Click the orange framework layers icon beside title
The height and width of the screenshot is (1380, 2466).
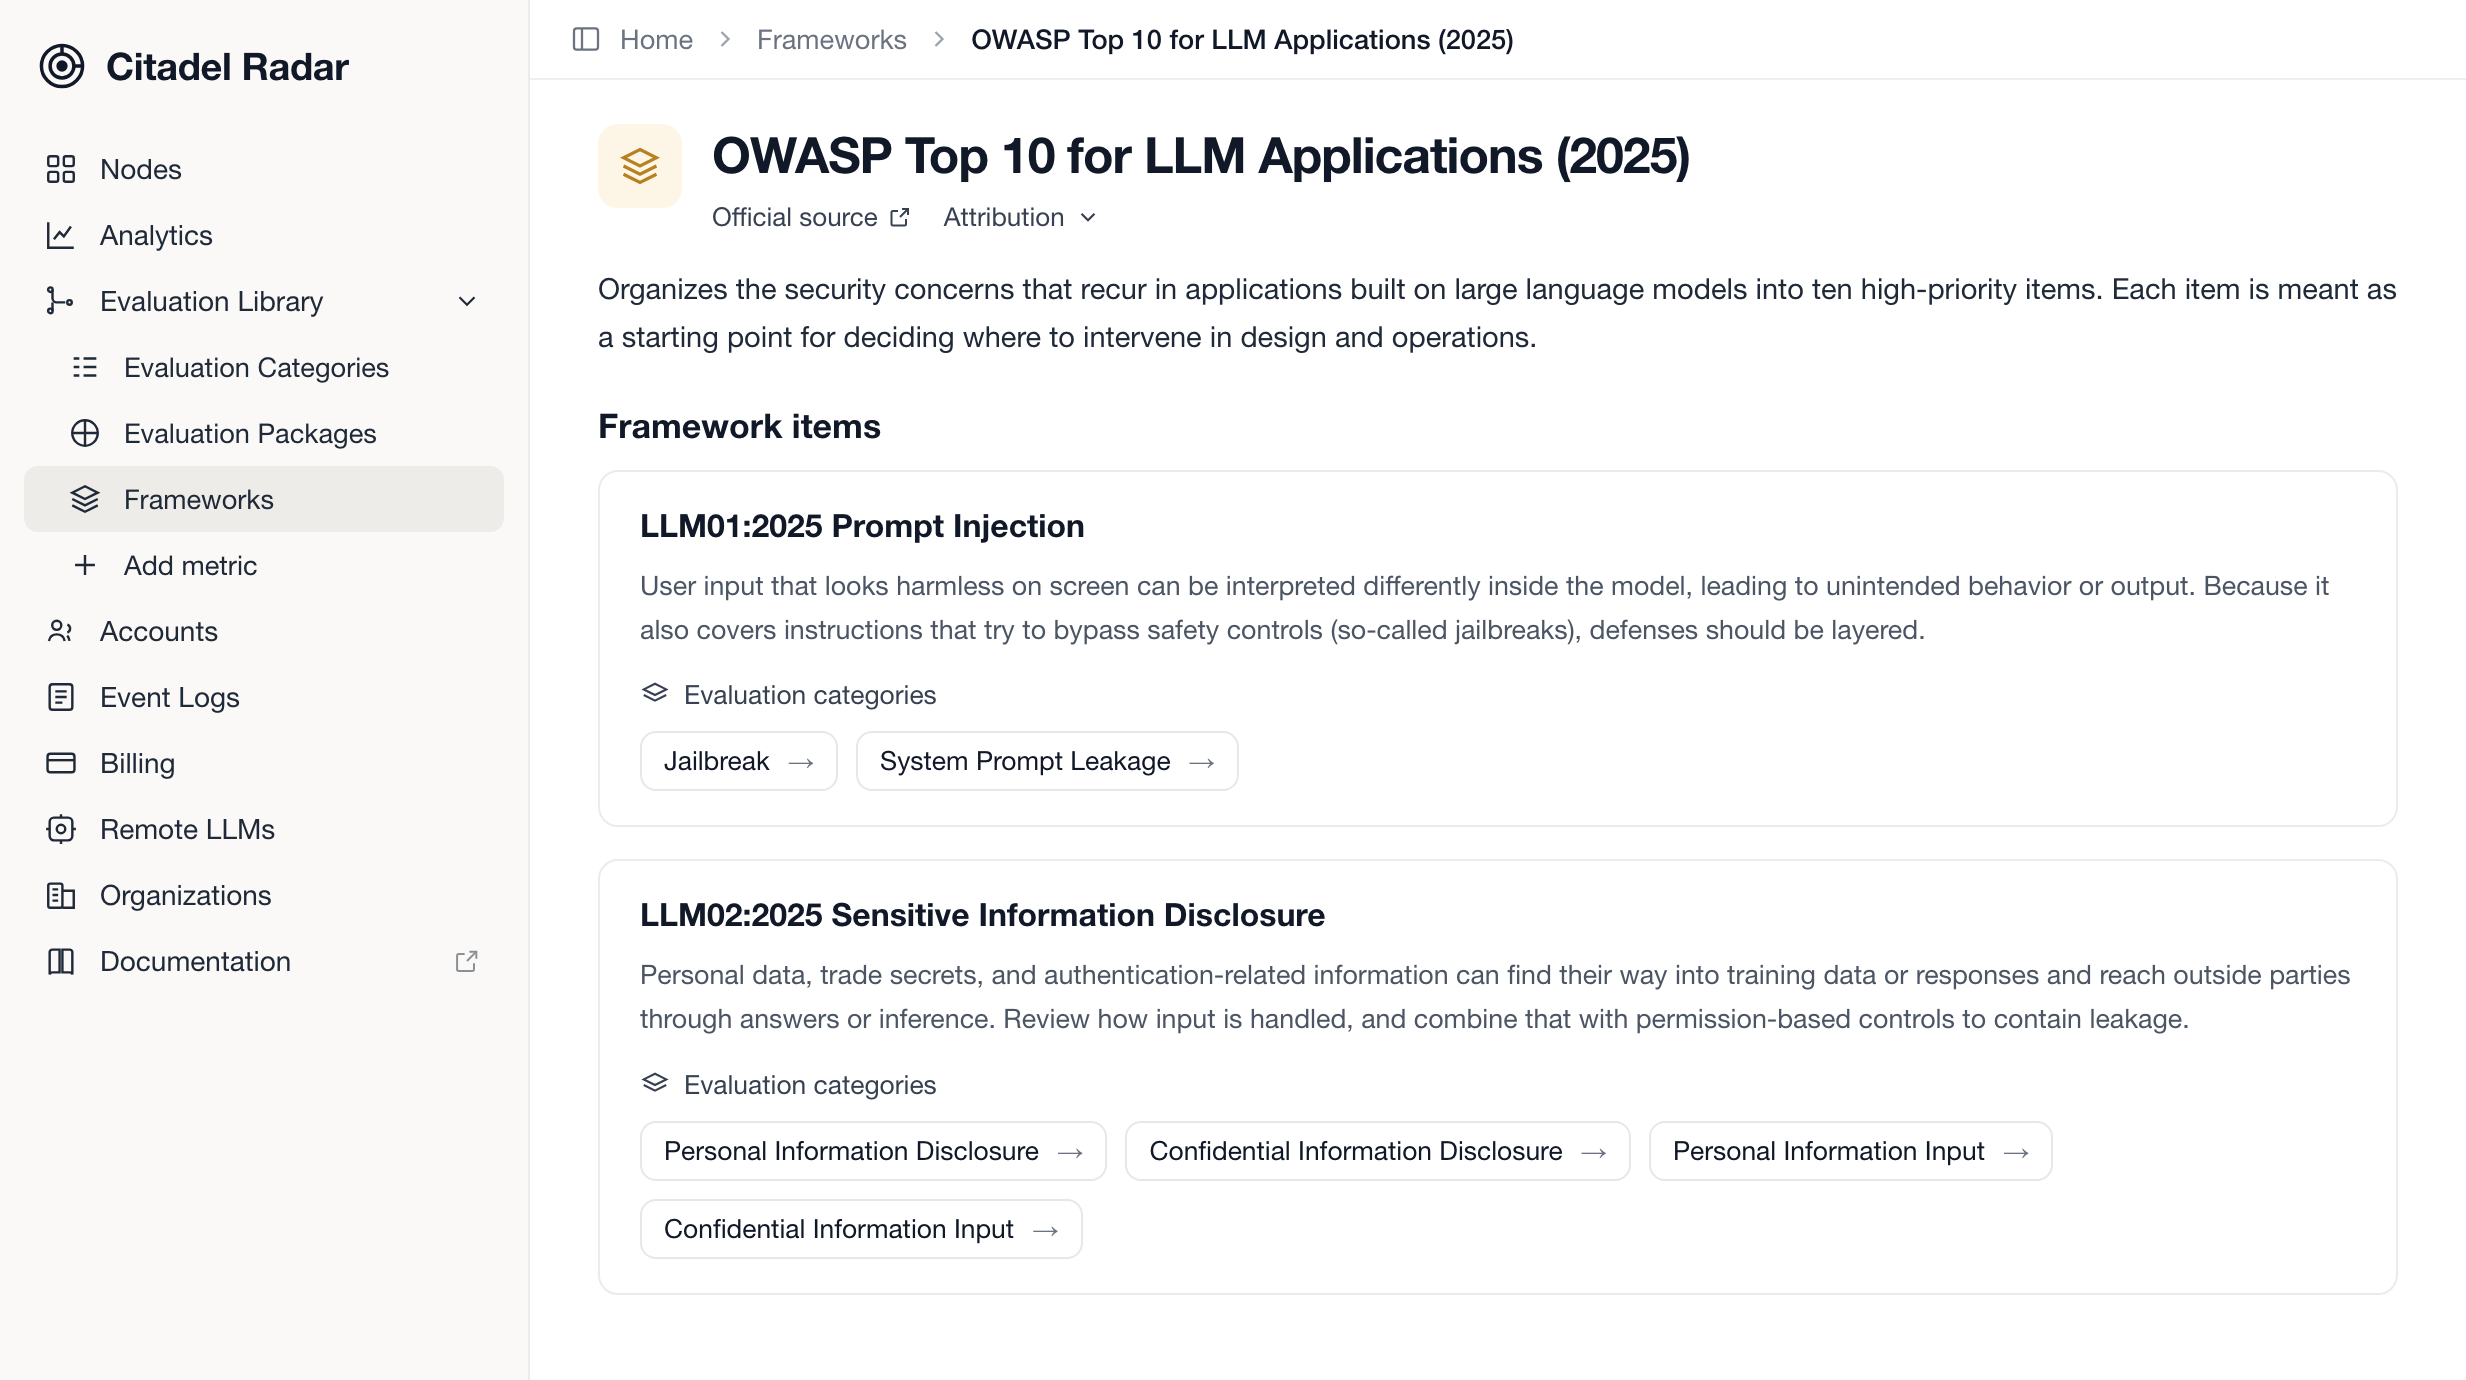(x=640, y=166)
